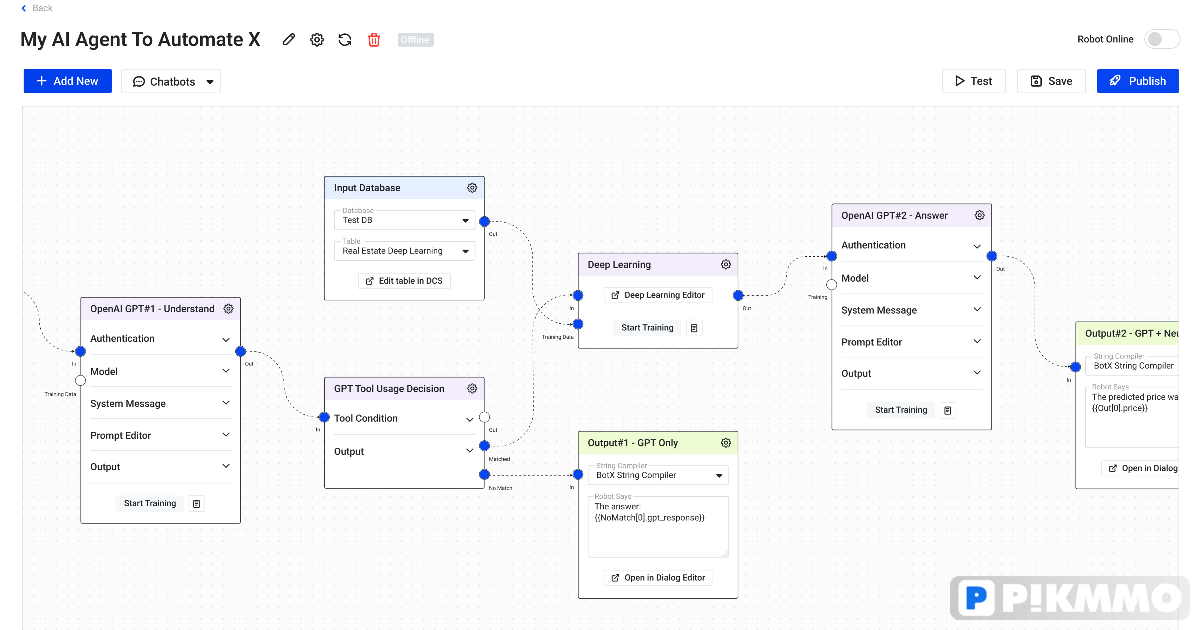Open settings gear on OpenAI GPT#1 node
Image resolution: width=1200 pixels, height=630 pixels.
[x=228, y=309]
